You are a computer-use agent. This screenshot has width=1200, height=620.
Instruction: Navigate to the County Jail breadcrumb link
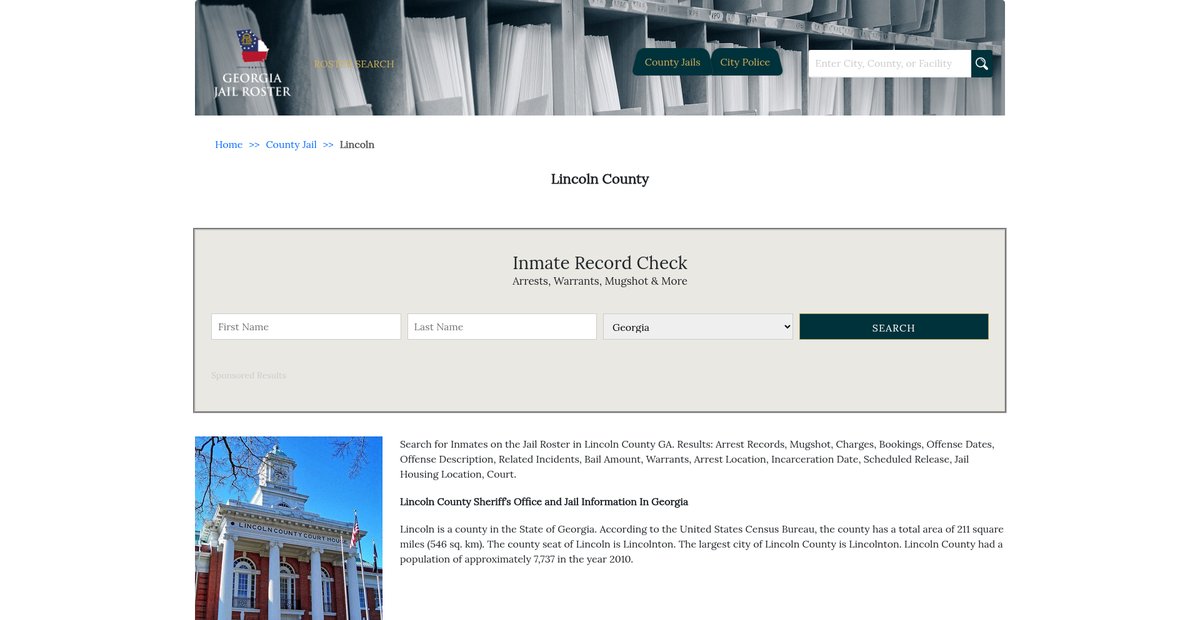pyautogui.click(x=291, y=145)
